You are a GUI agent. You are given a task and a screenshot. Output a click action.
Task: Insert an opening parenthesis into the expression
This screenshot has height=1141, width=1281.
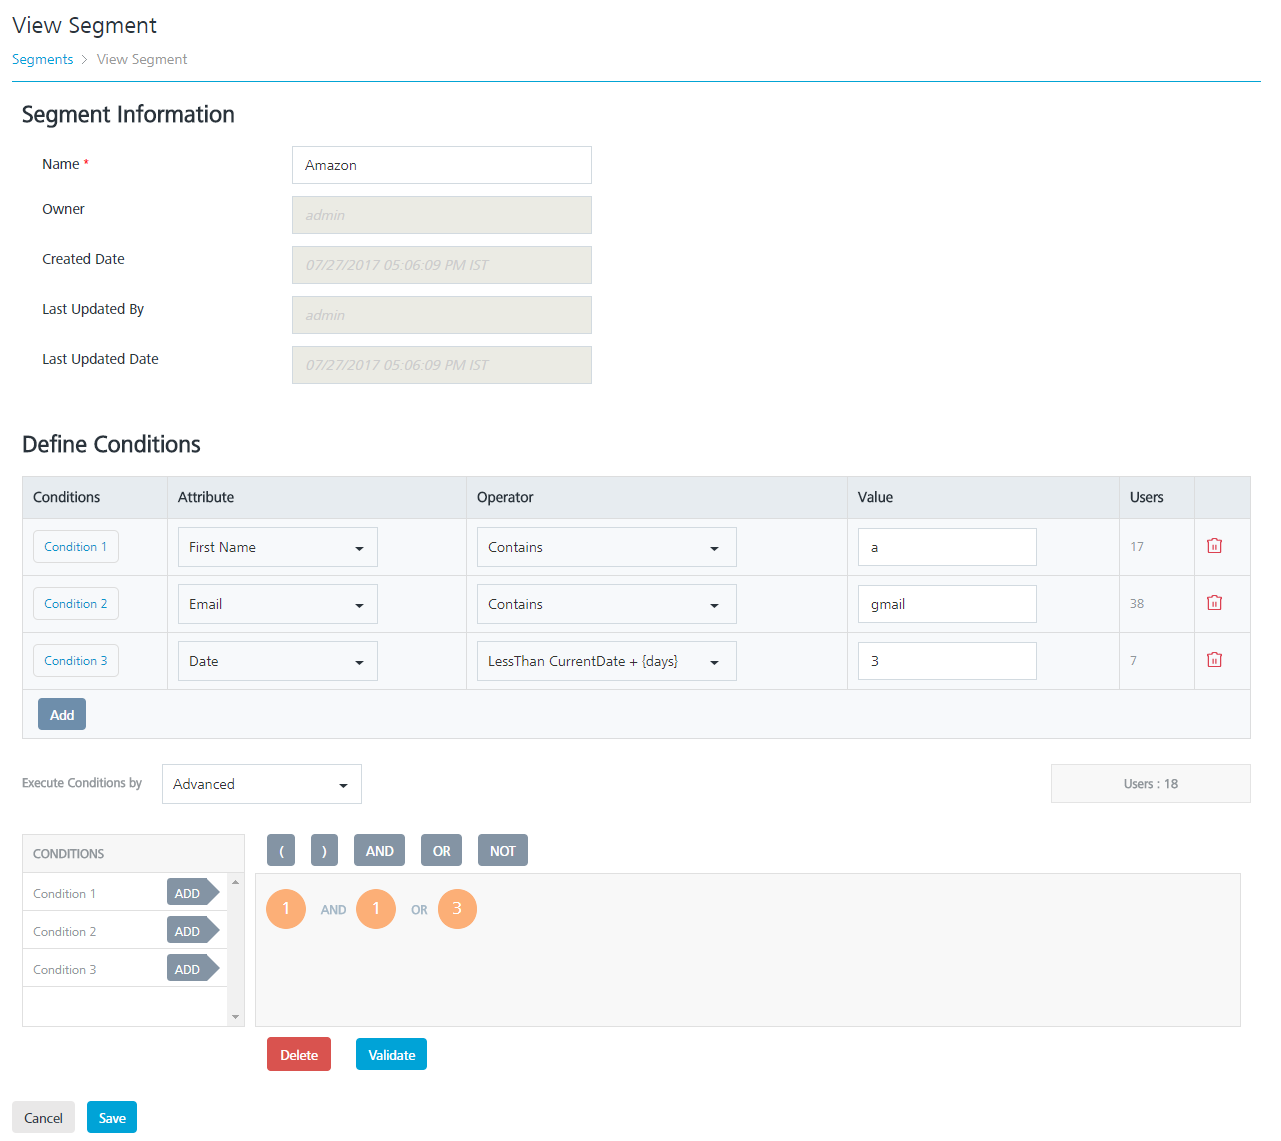pyautogui.click(x=281, y=850)
